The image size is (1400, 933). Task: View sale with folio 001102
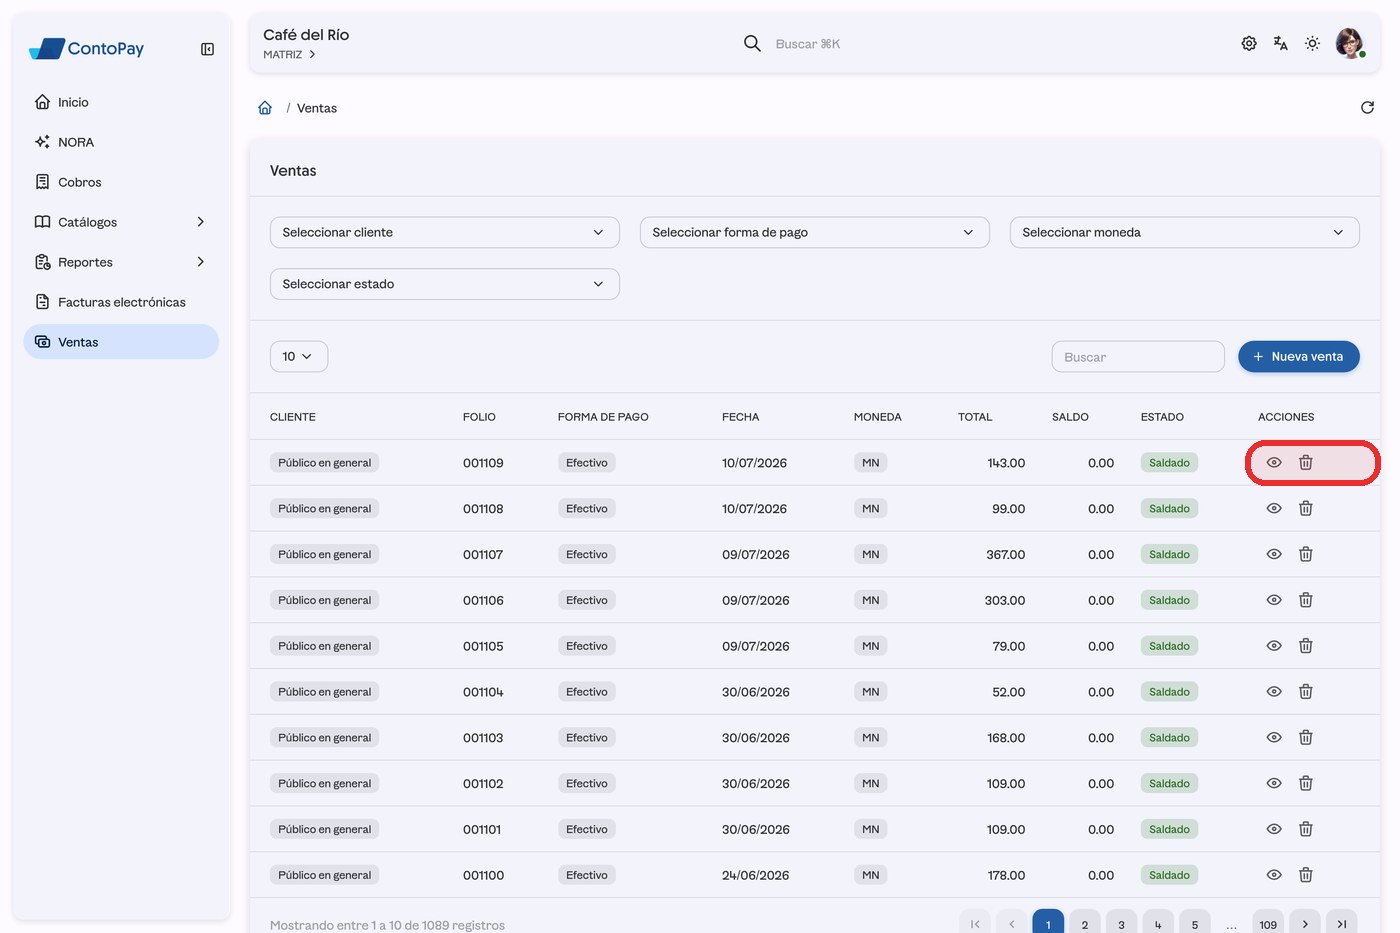pyautogui.click(x=1274, y=784)
